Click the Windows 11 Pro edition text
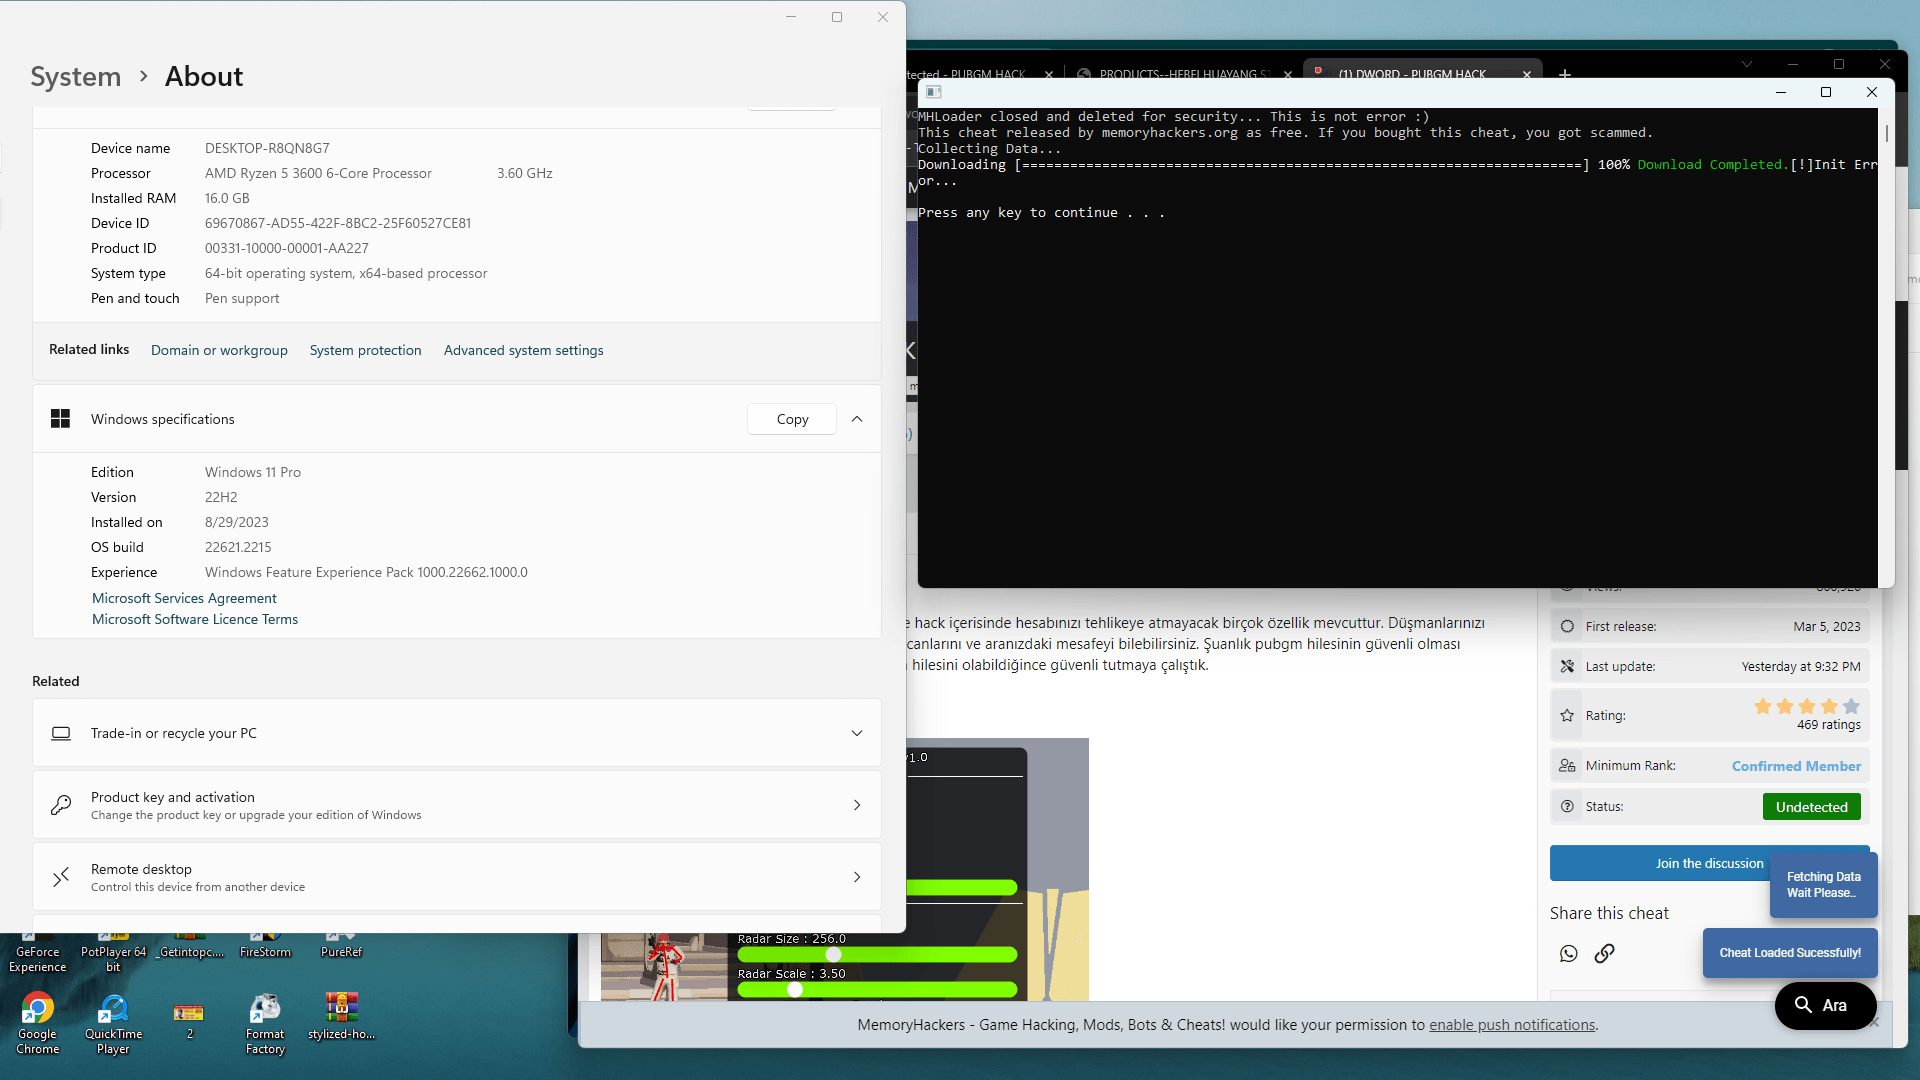Screen dimensions: 1920x1080 click(253, 472)
